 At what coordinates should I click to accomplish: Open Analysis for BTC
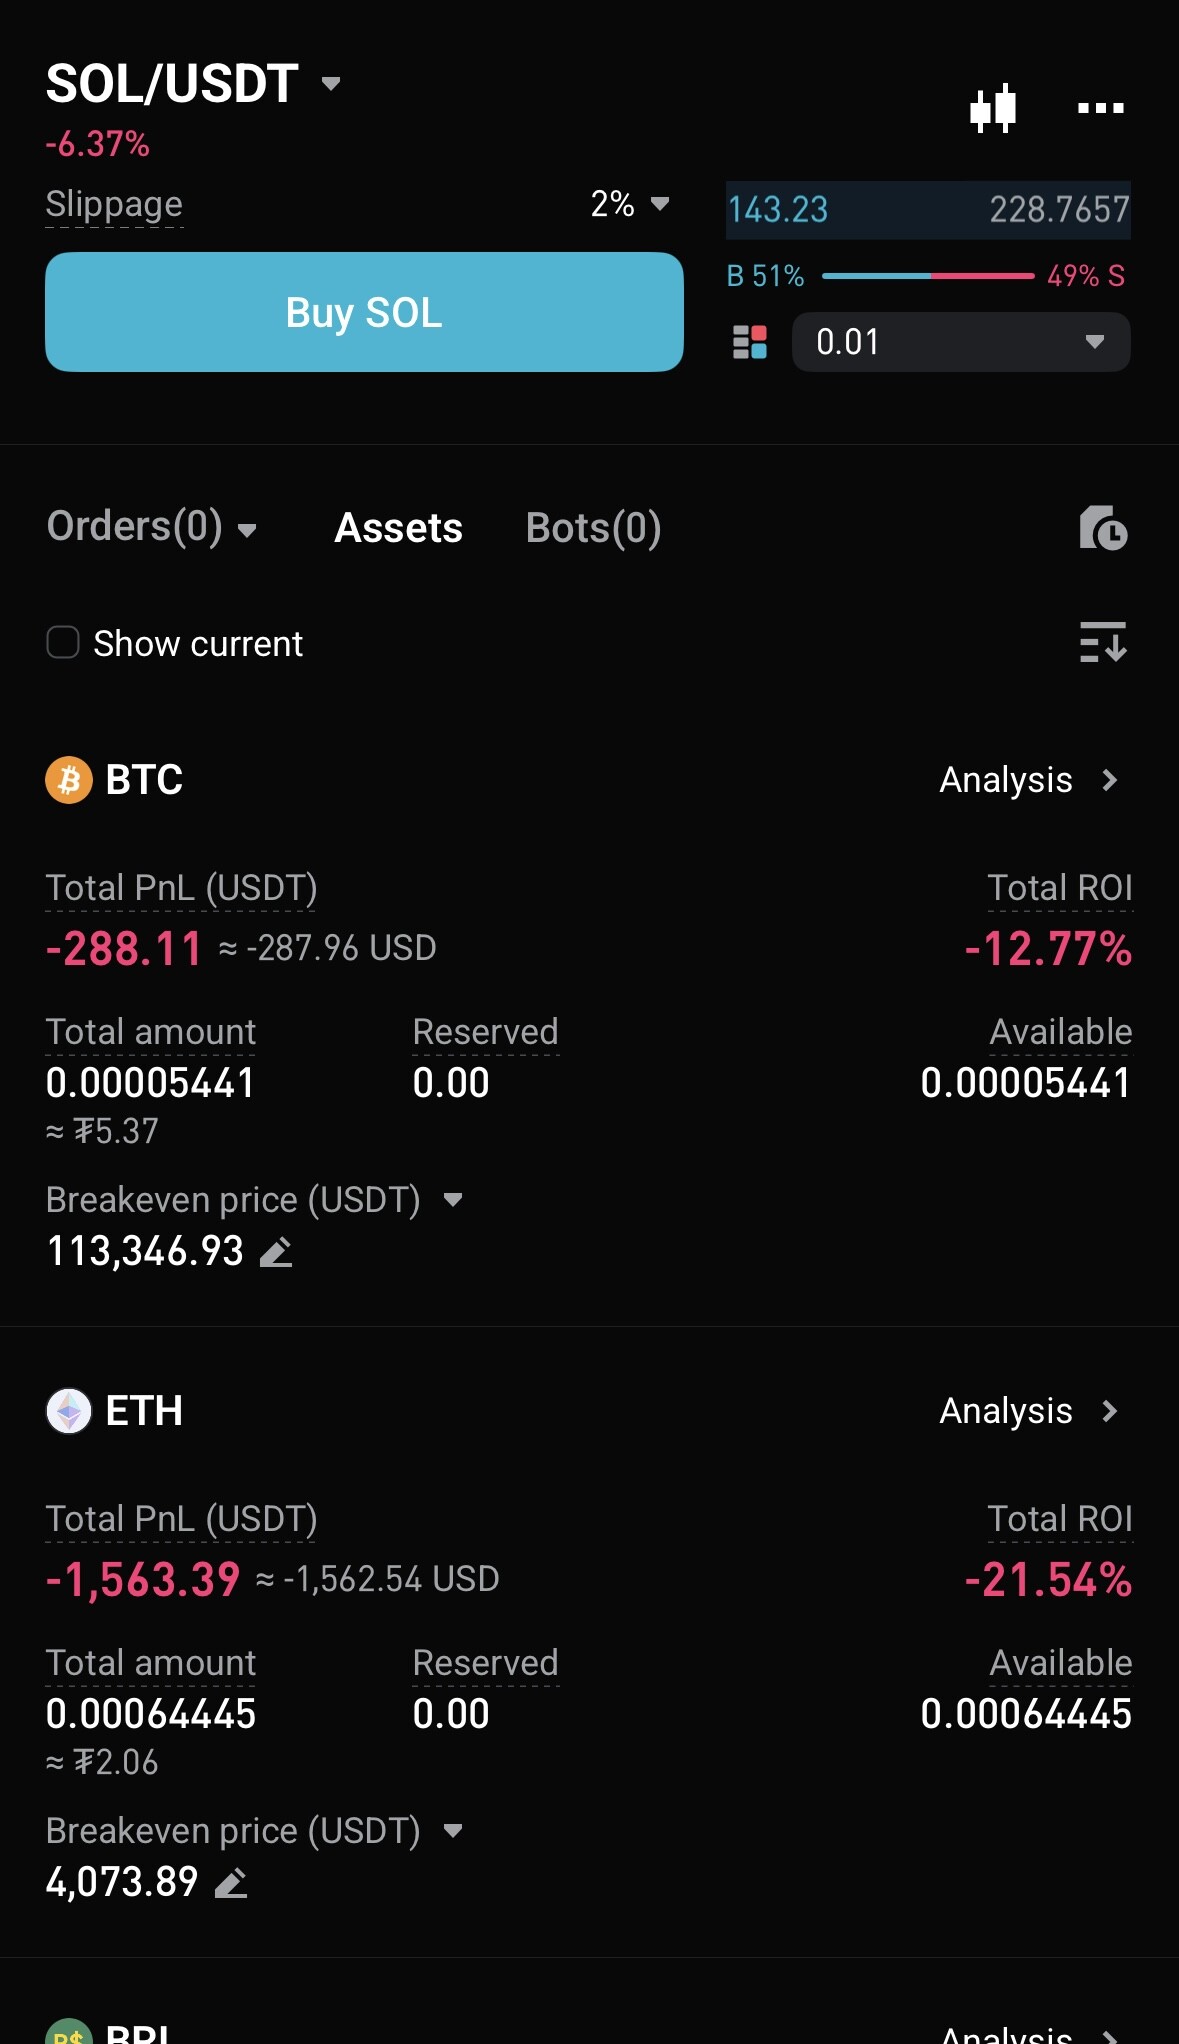(x=1028, y=780)
